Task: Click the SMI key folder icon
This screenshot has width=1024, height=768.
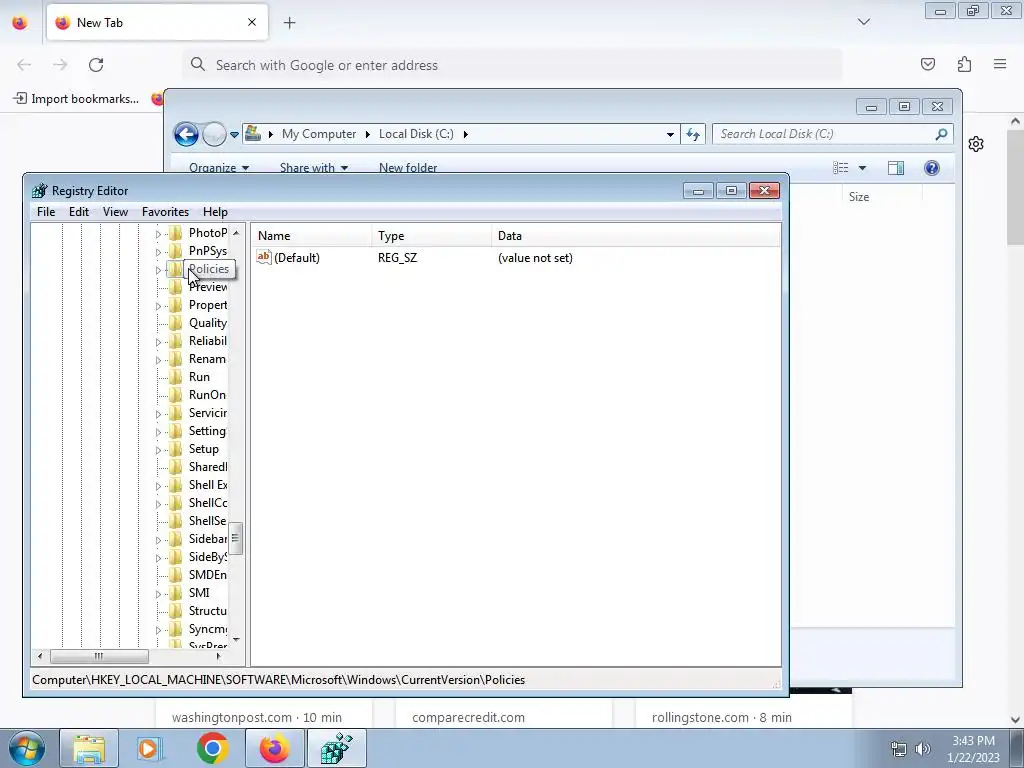Action: tap(176, 593)
